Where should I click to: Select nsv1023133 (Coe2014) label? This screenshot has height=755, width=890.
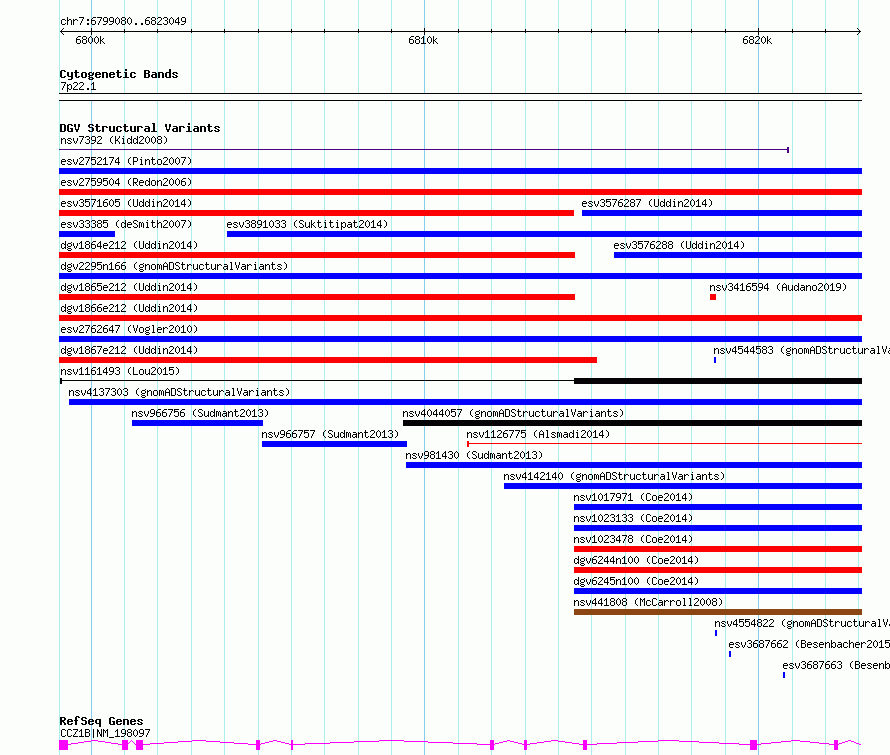(x=633, y=518)
